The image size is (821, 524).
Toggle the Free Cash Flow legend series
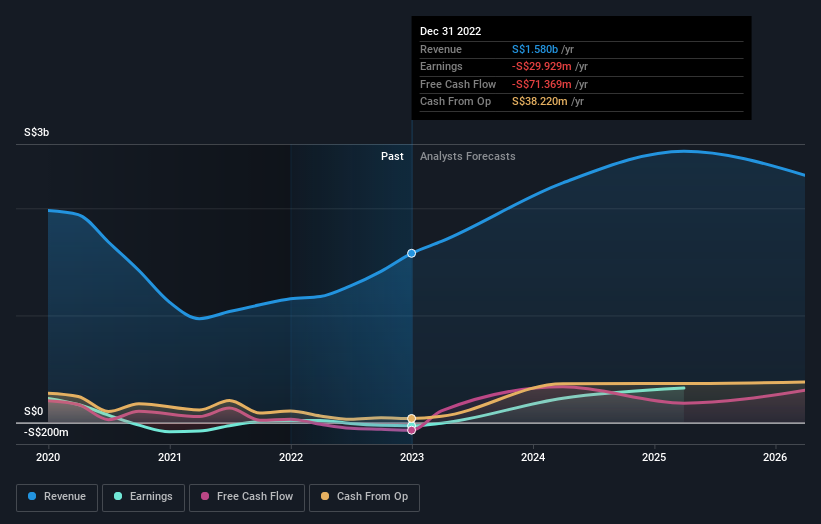coord(247,497)
